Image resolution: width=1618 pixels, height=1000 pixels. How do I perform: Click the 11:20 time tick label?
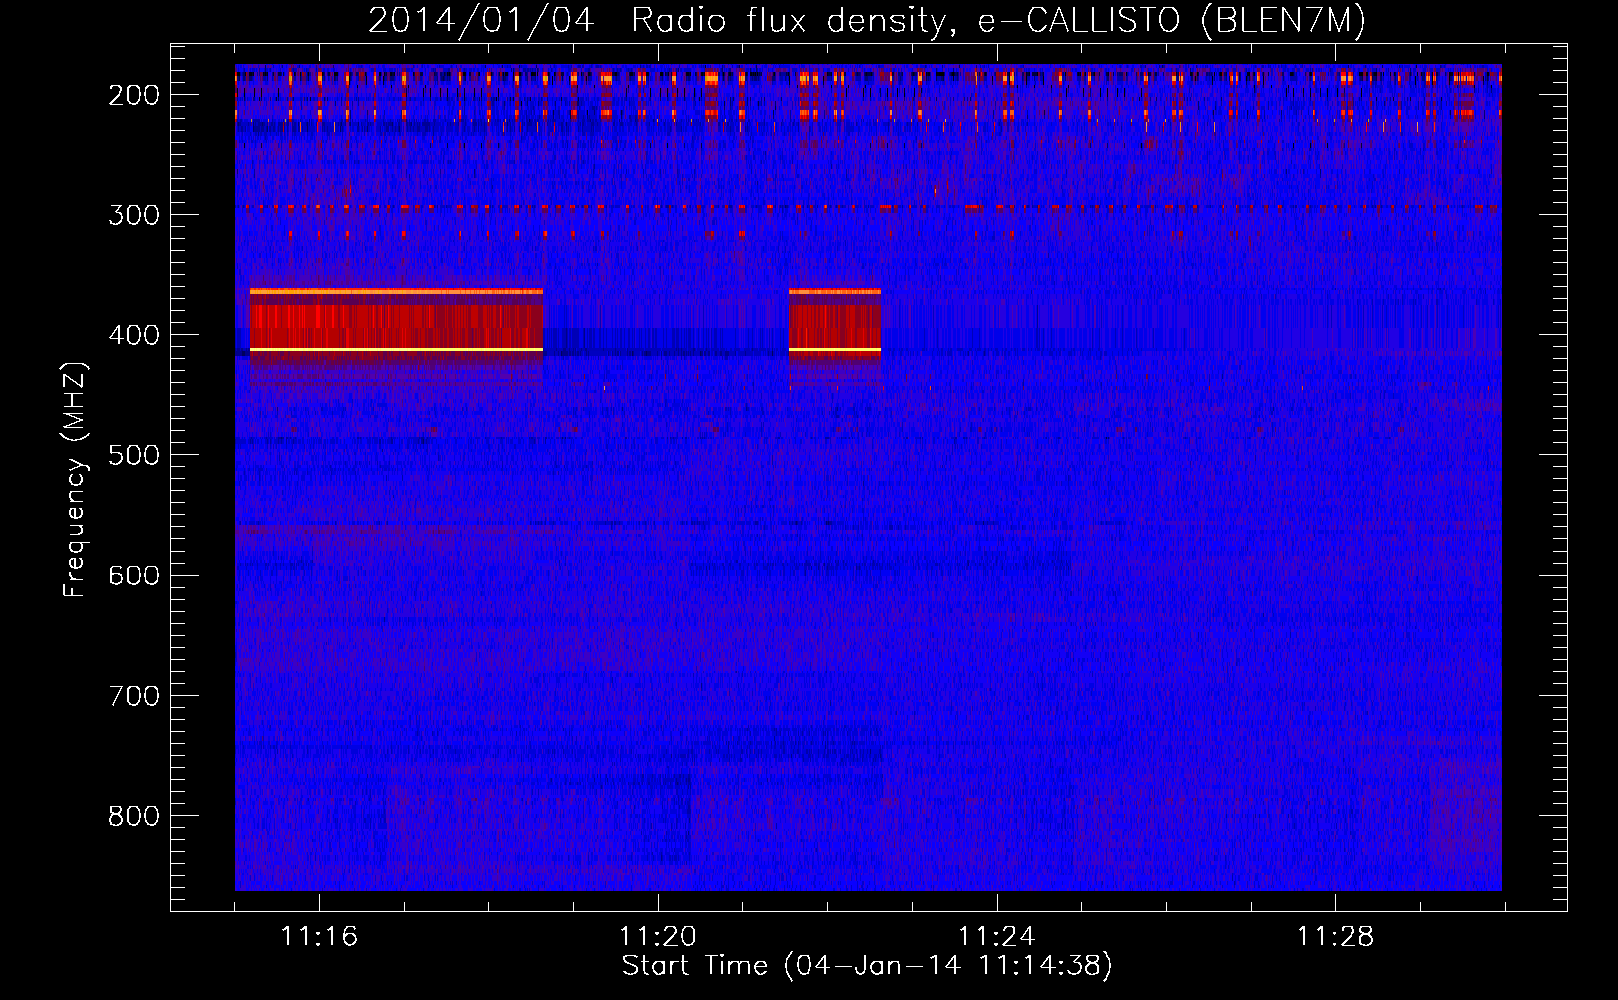coord(658,936)
